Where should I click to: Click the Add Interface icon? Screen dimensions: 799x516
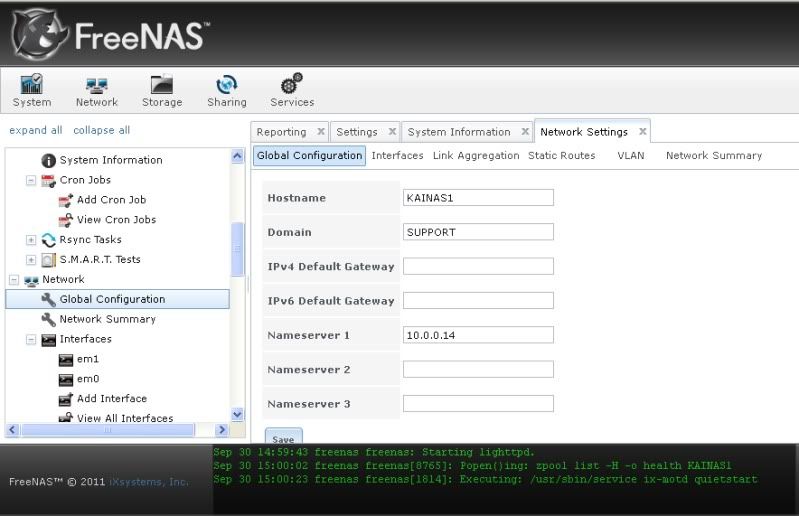[x=66, y=399]
